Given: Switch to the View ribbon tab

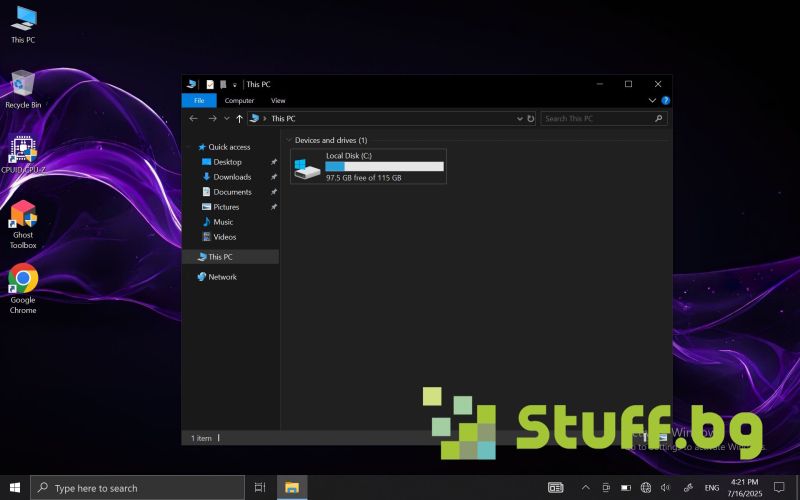Looking at the screenshot, I should pos(278,101).
